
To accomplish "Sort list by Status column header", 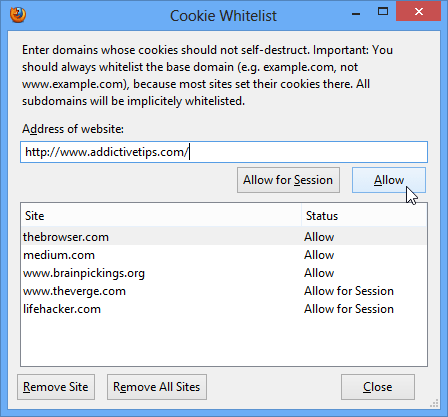I will pyautogui.click(x=364, y=216).
